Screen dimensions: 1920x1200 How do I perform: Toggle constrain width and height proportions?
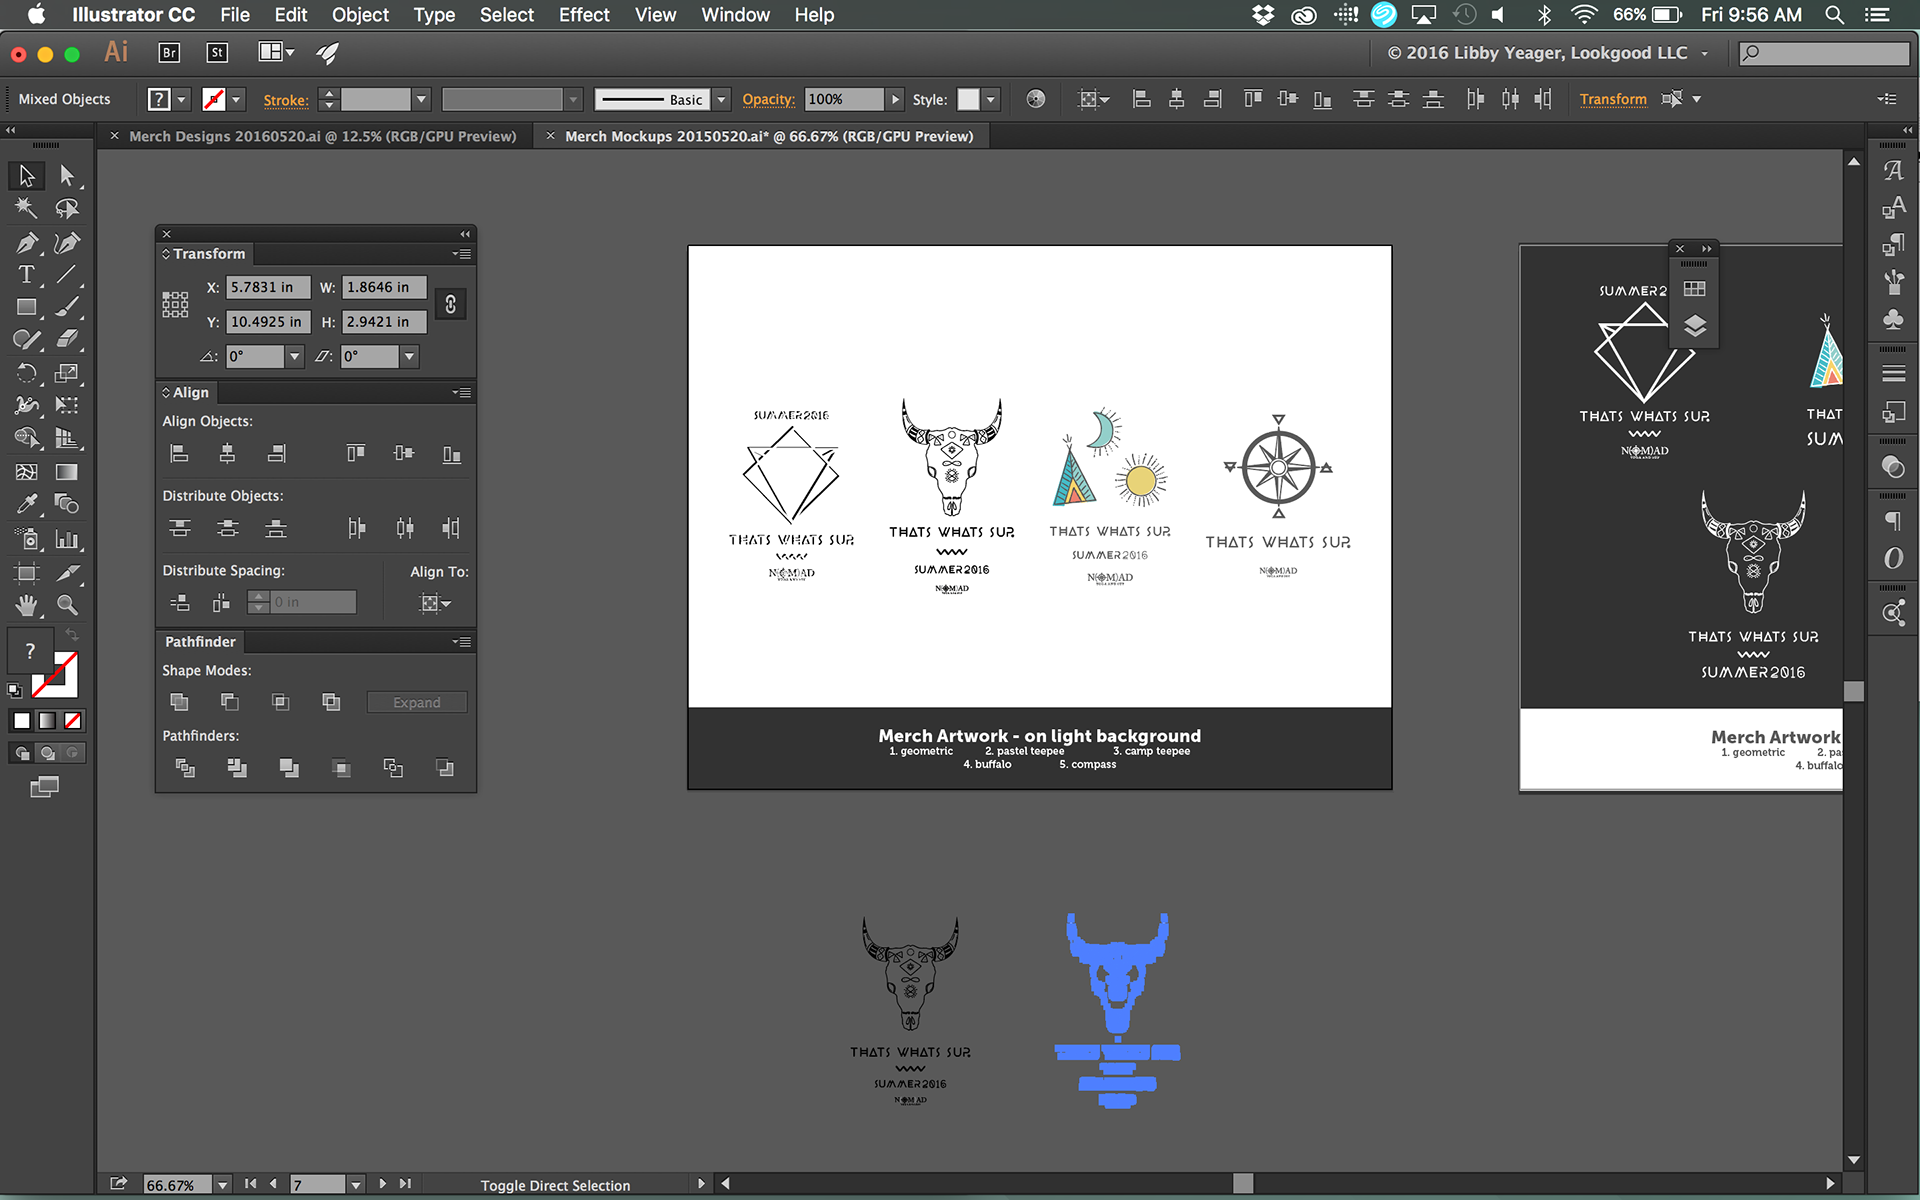pos(451,304)
